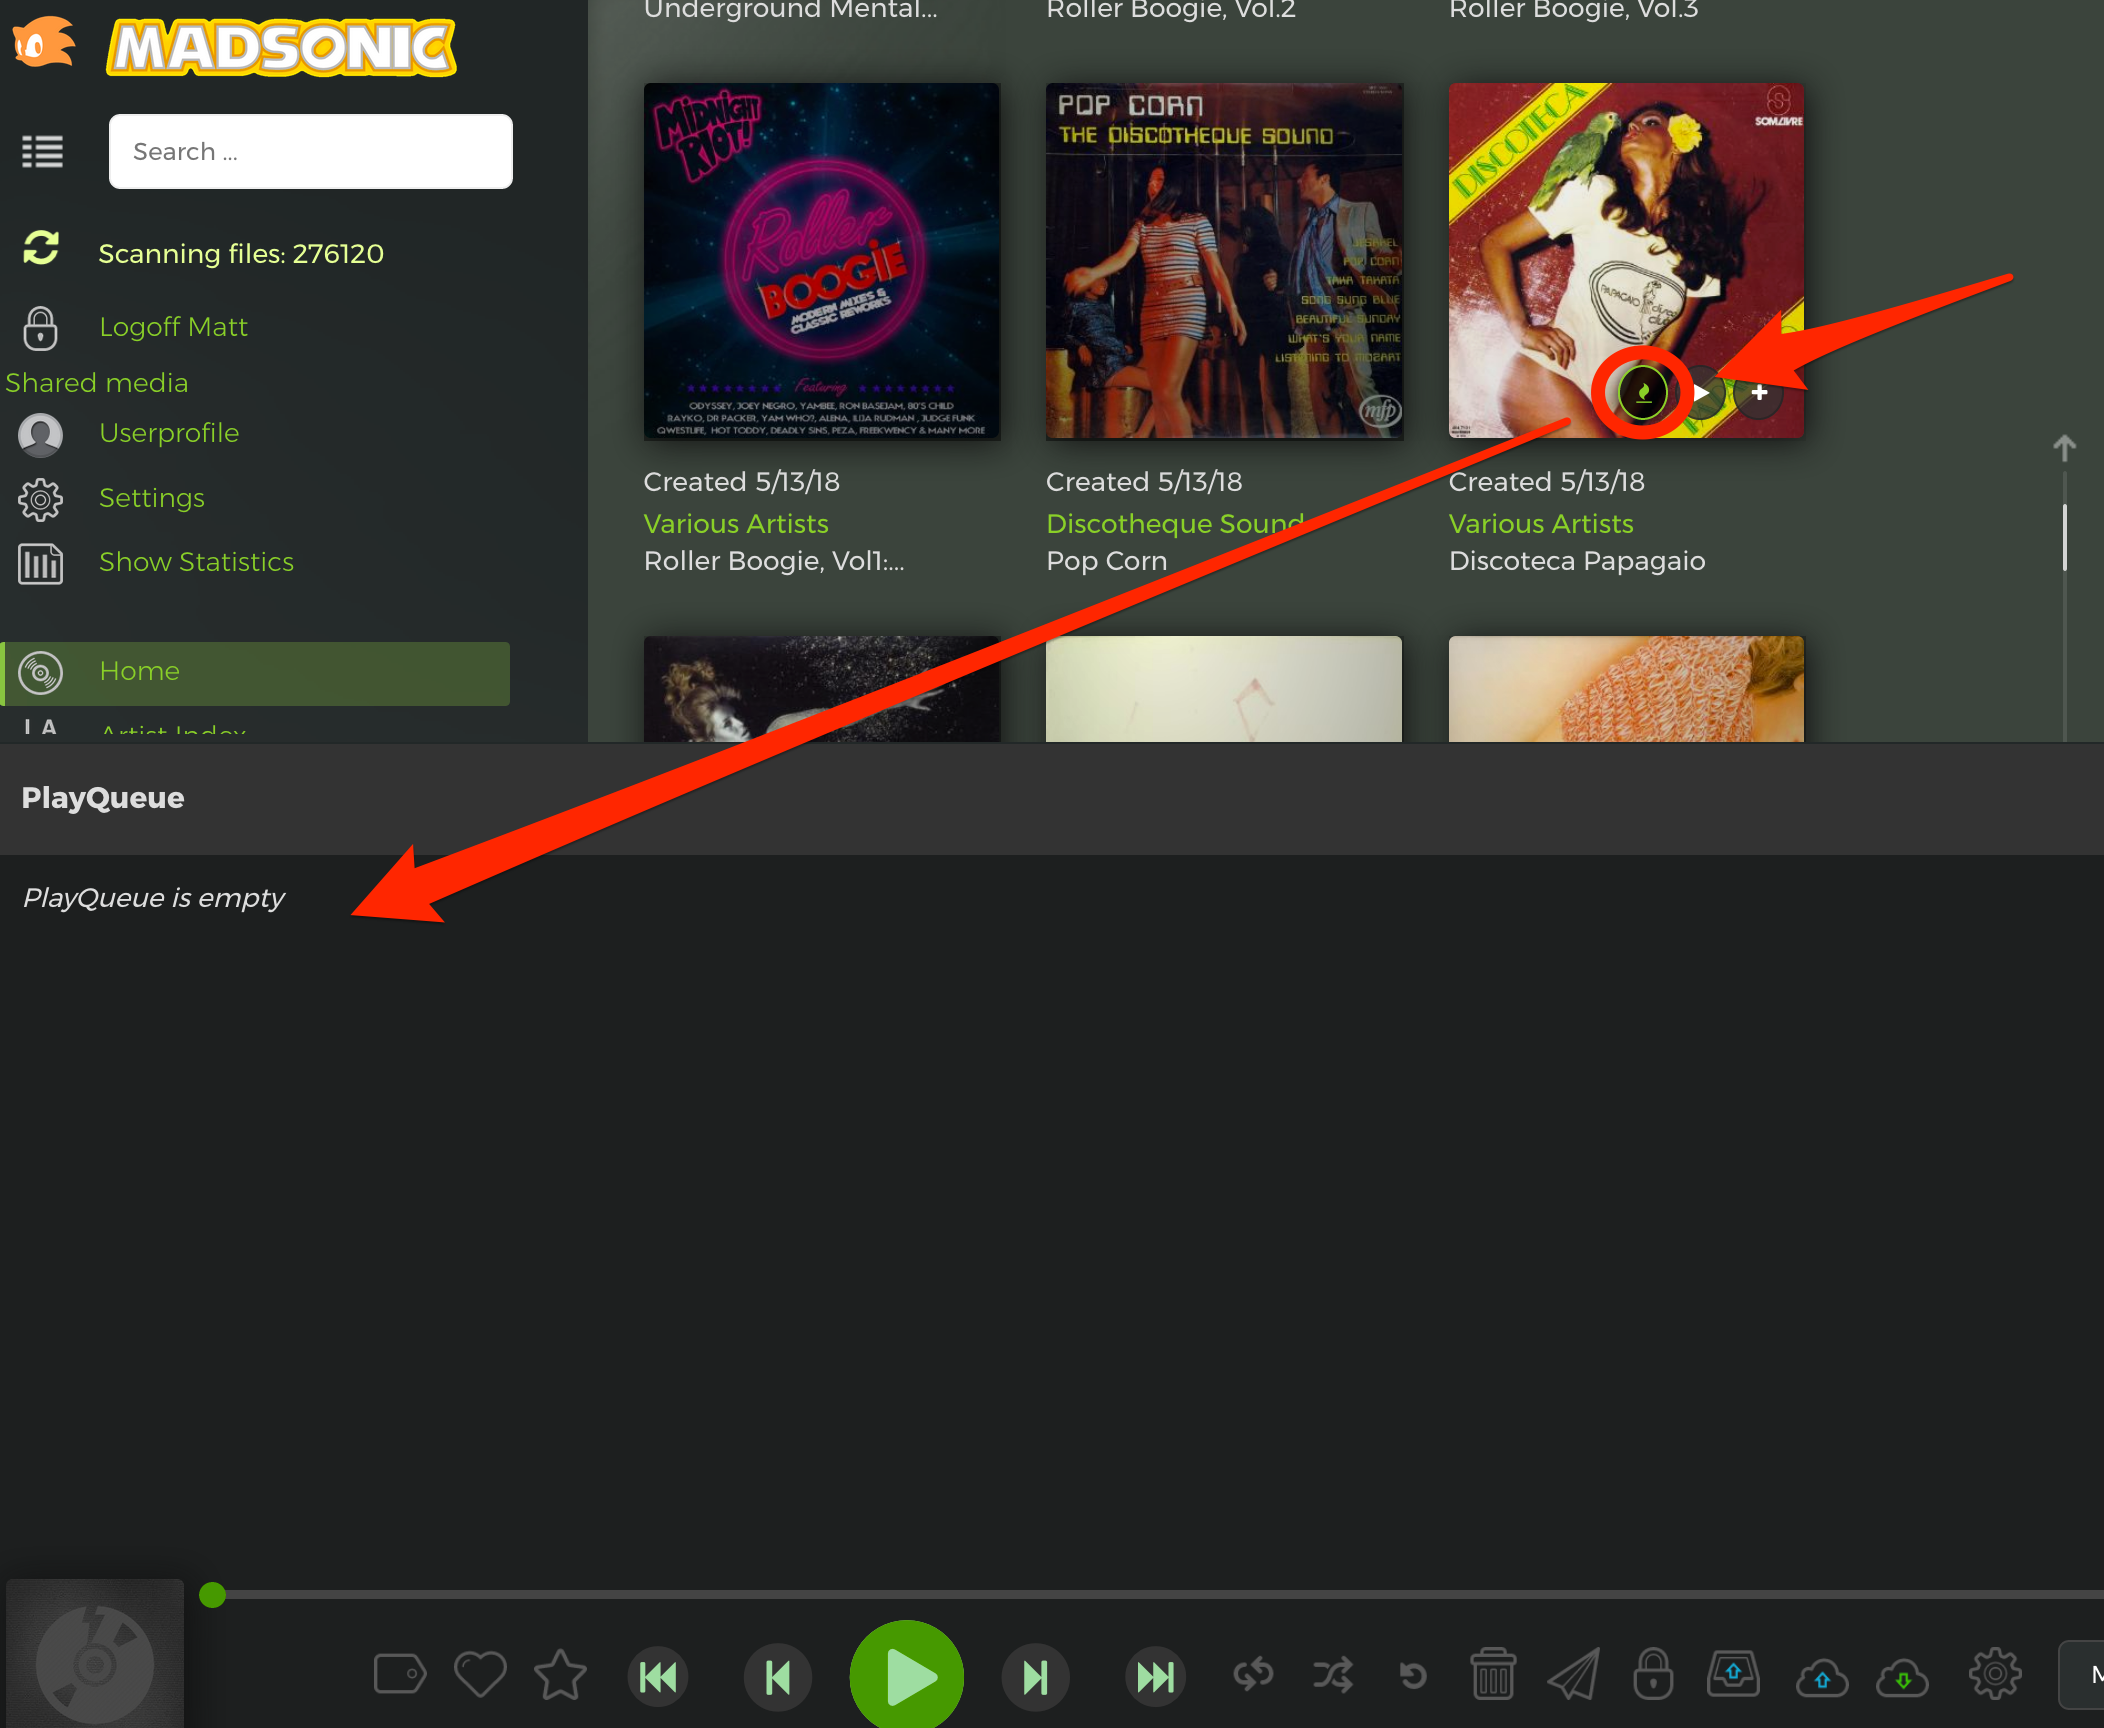Open the Roller Boogie Vol1 album cover

(x=822, y=261)
